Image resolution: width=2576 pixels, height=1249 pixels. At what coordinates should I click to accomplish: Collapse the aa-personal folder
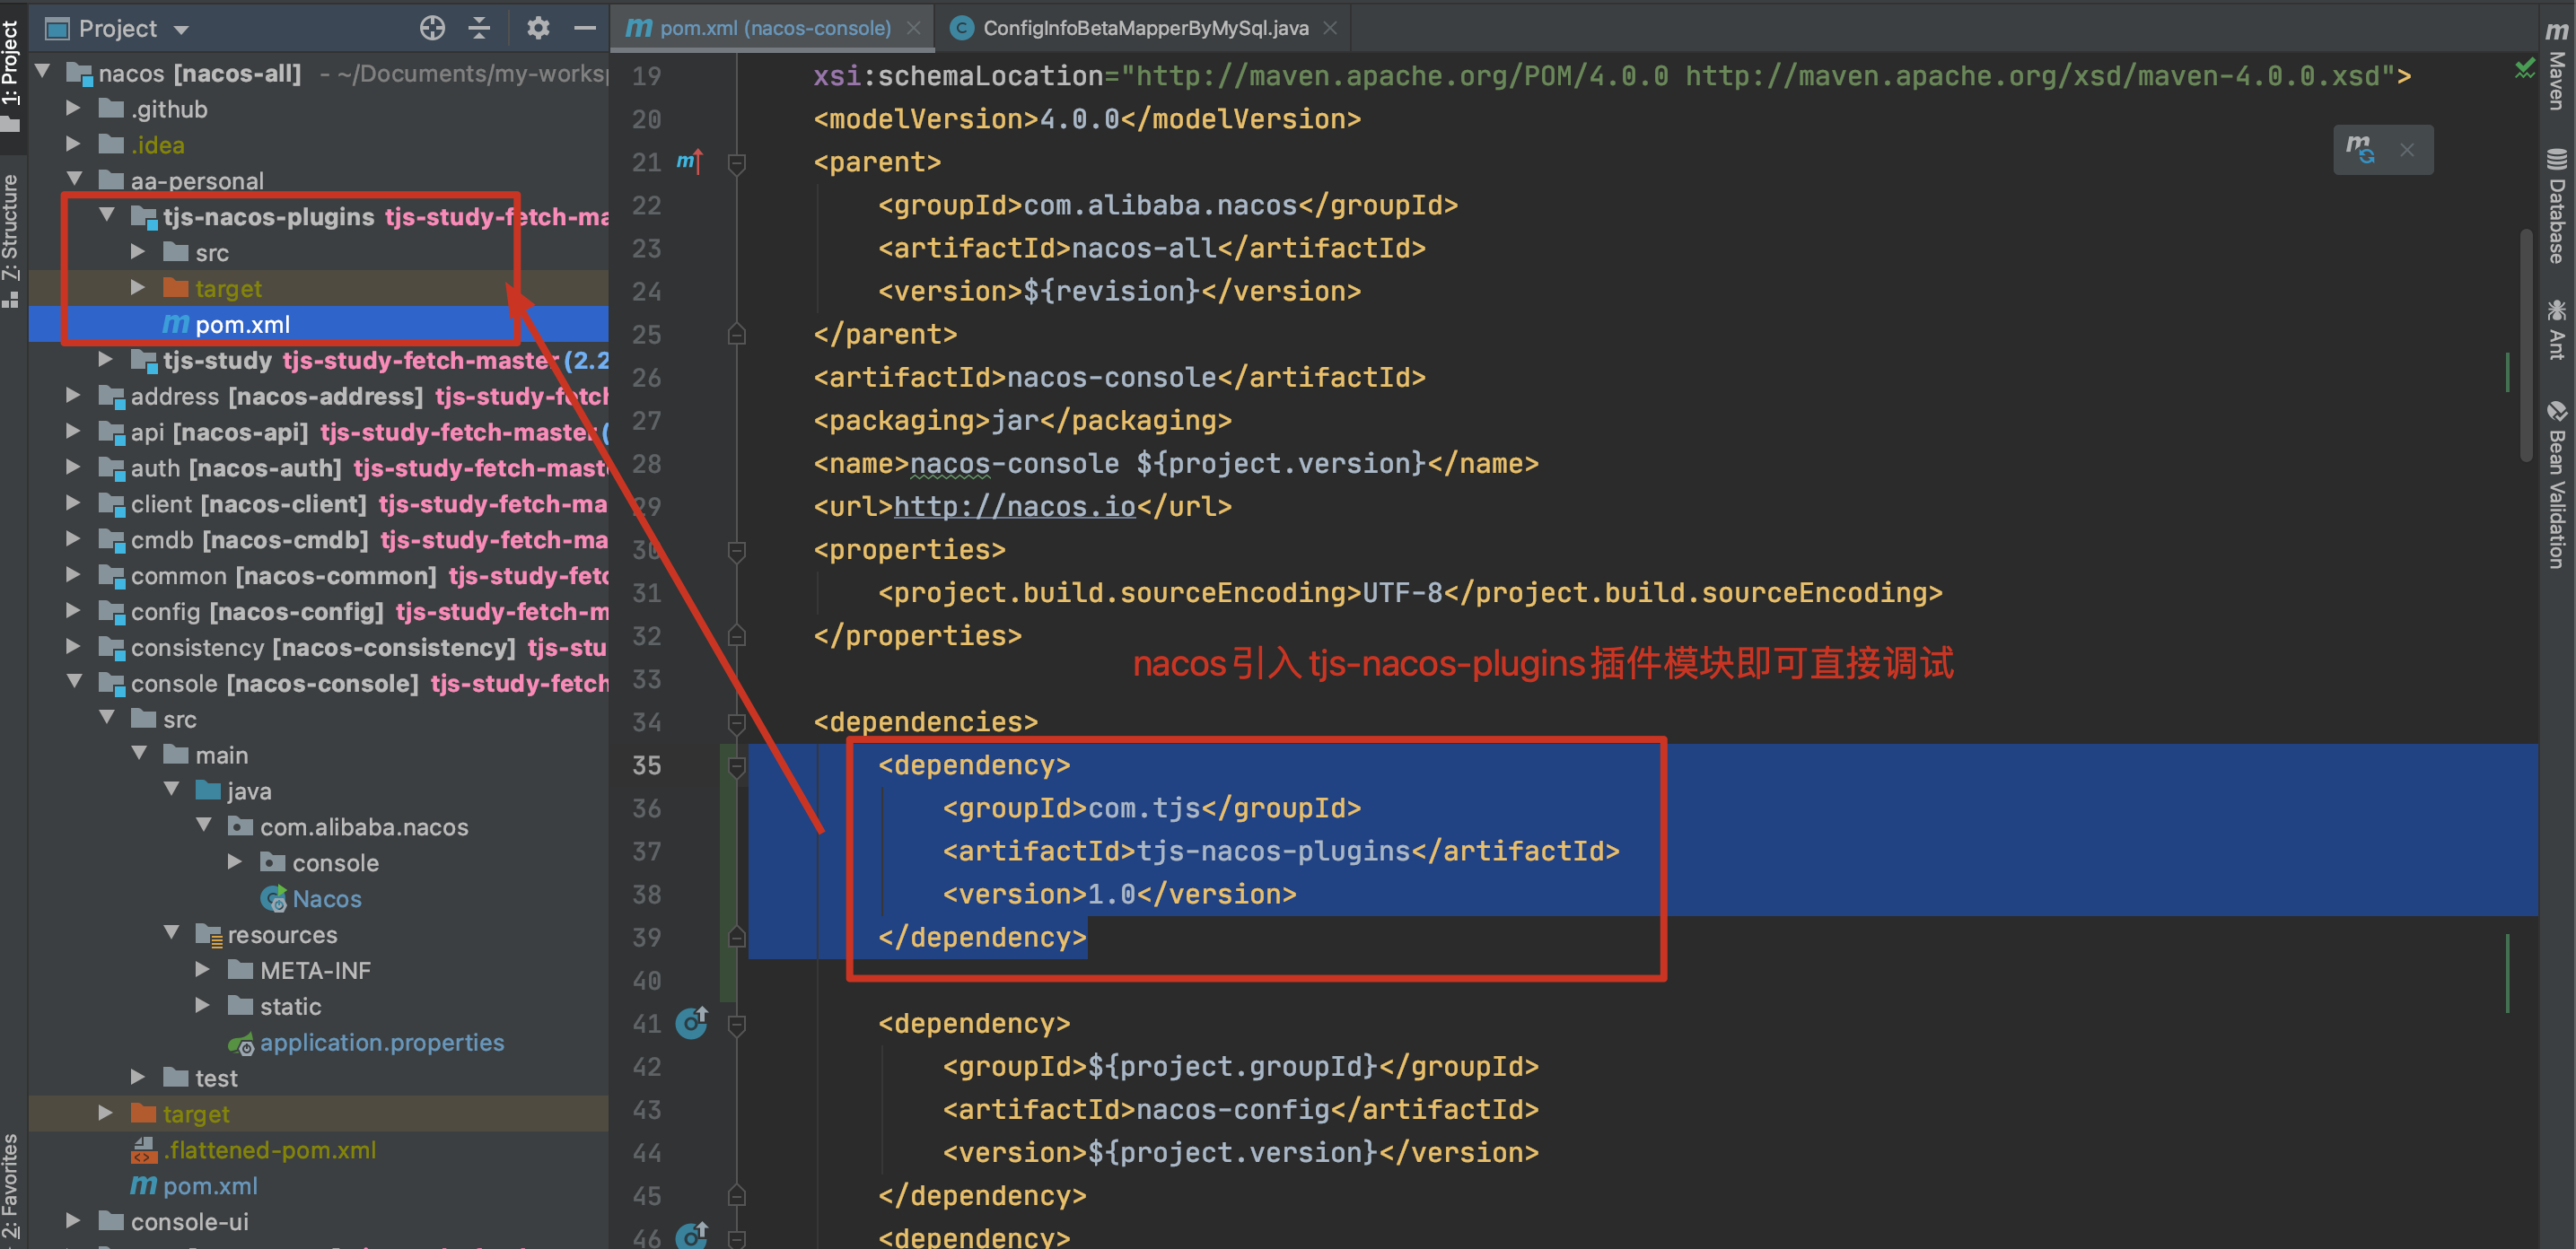pos(75,180)
